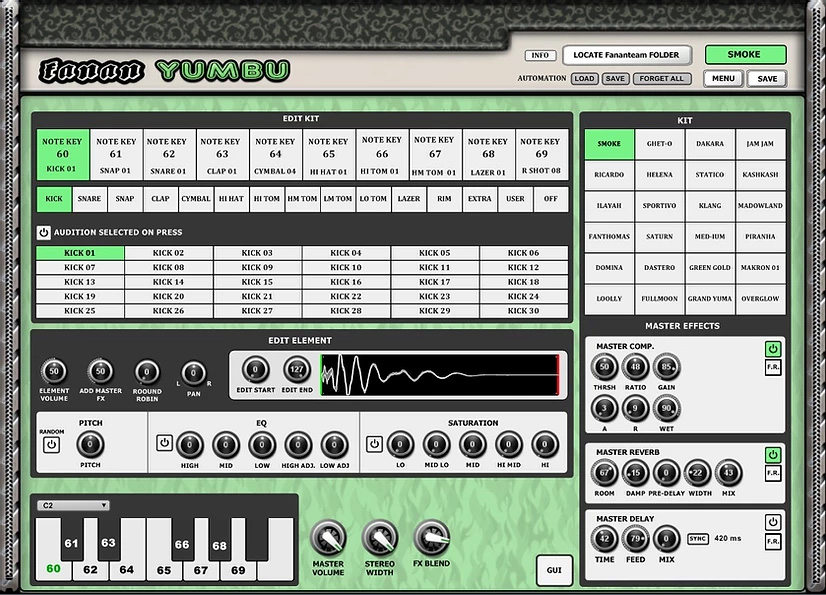Click the sample waveform display

(439, 375)
